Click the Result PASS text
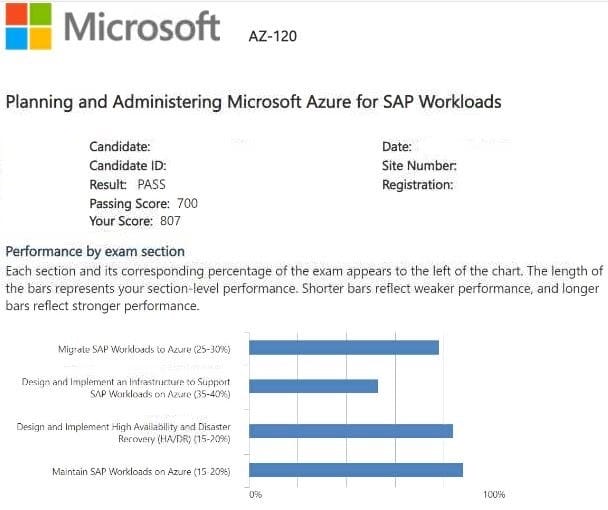Image resolution: width=608 pixels, height=510 pixels. point(127,185)
